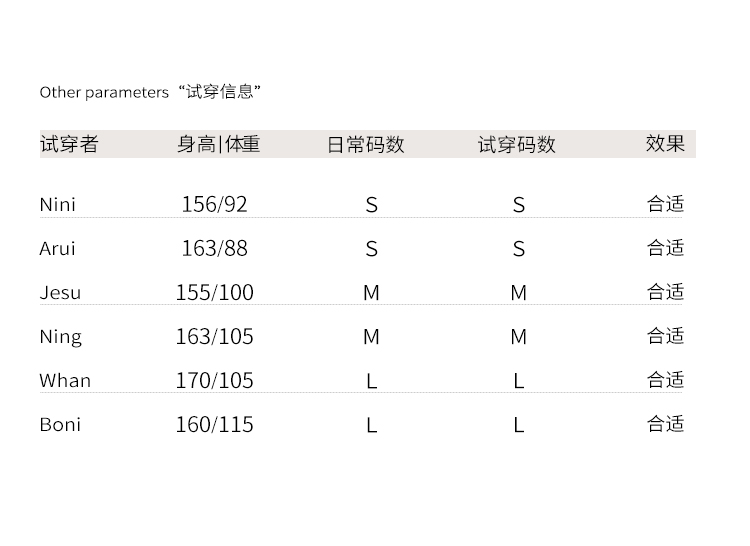
Task: Click the 合适 result in Boni's row
Action: point(665,424)
